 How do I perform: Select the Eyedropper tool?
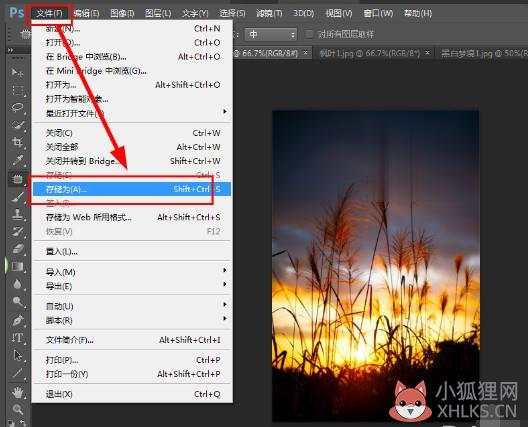coord(18,160)
